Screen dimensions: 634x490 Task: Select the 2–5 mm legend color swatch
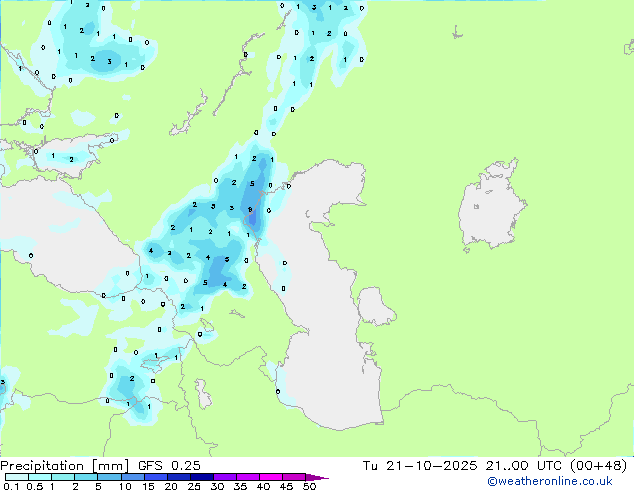86,477
